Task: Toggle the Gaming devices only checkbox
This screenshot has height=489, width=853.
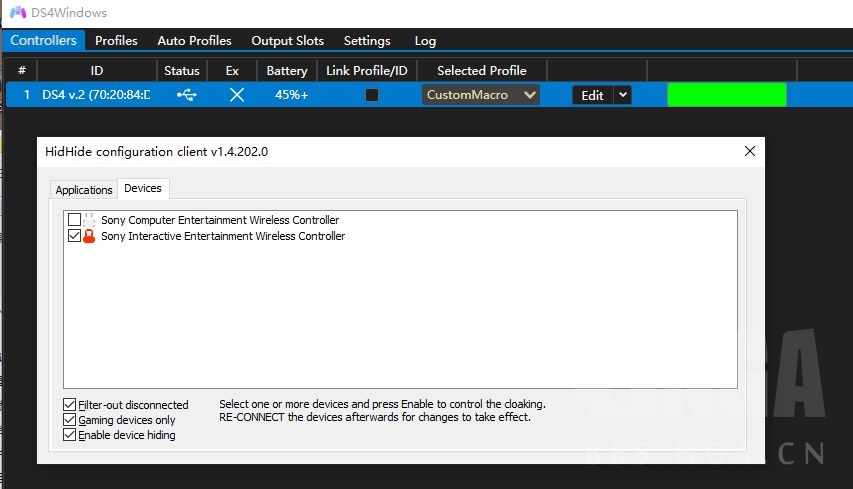Action: (x=70, y=420)
